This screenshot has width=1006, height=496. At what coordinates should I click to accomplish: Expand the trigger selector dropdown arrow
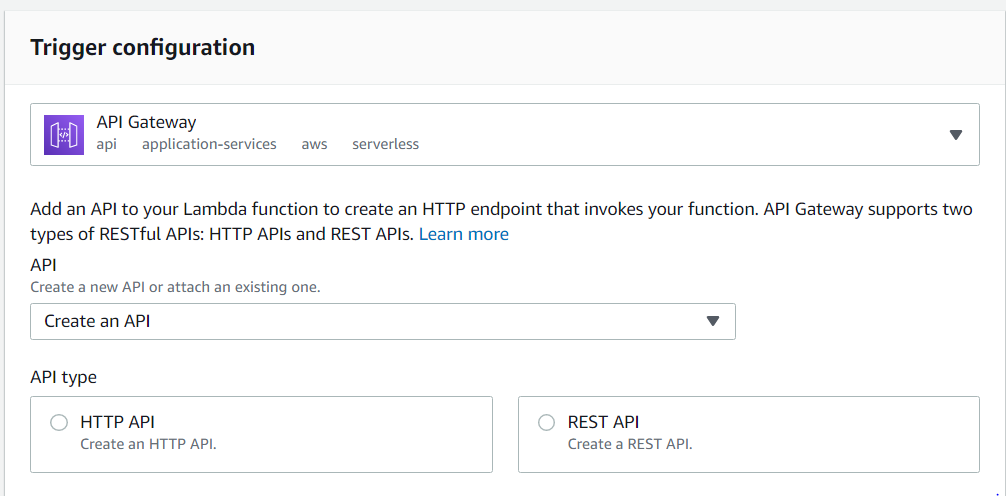tap(955, 135)
